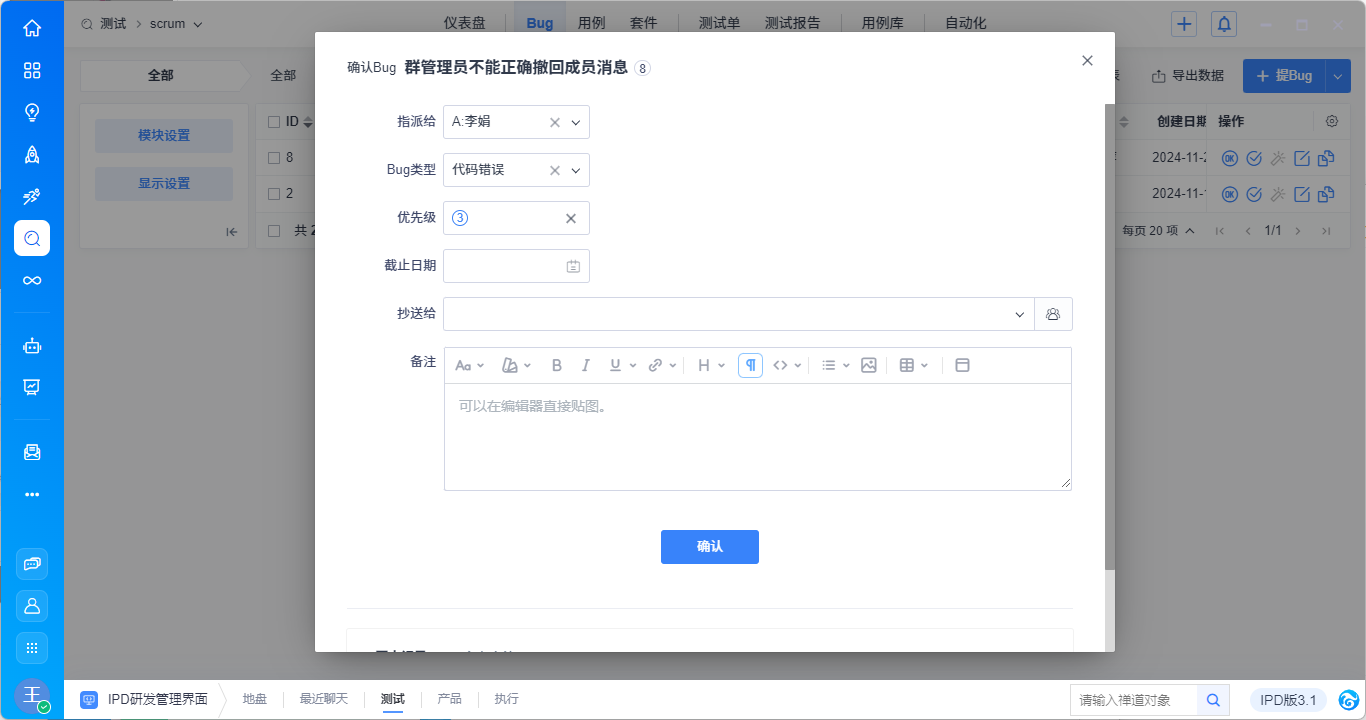Apply italic style in the remark editor
The height and width of the screenshot is (720, 1366).
586,366
